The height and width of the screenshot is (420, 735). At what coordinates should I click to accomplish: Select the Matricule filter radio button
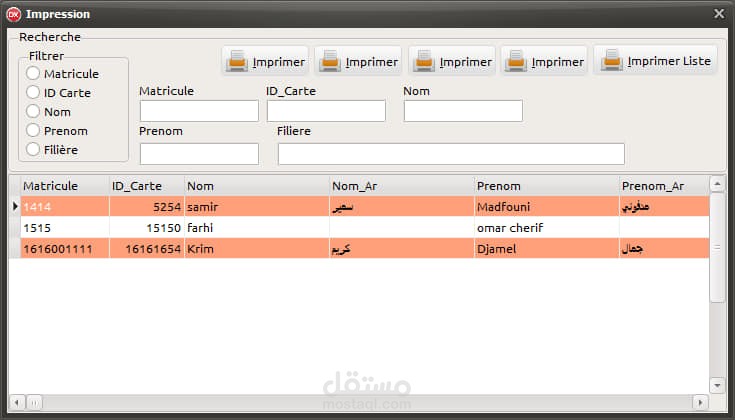coord(33,73)
